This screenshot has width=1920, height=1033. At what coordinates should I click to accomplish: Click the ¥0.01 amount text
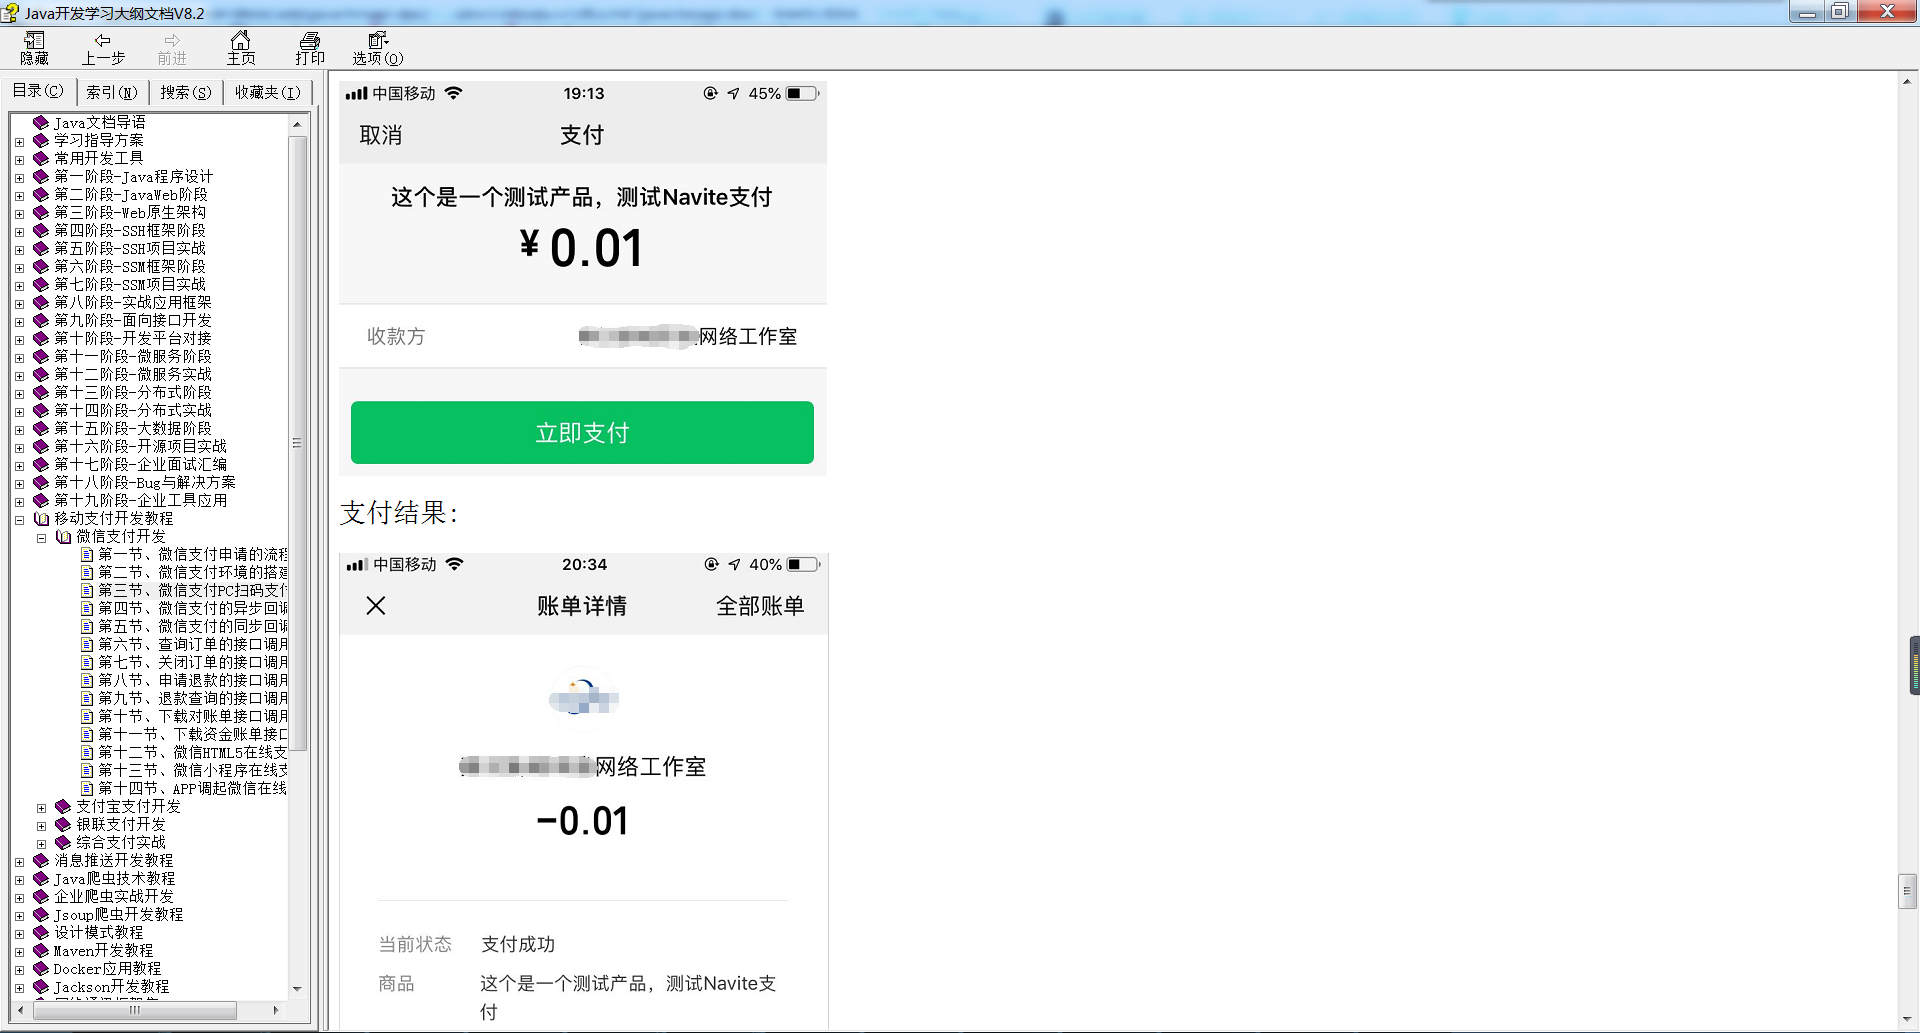[x=581, y=248]
